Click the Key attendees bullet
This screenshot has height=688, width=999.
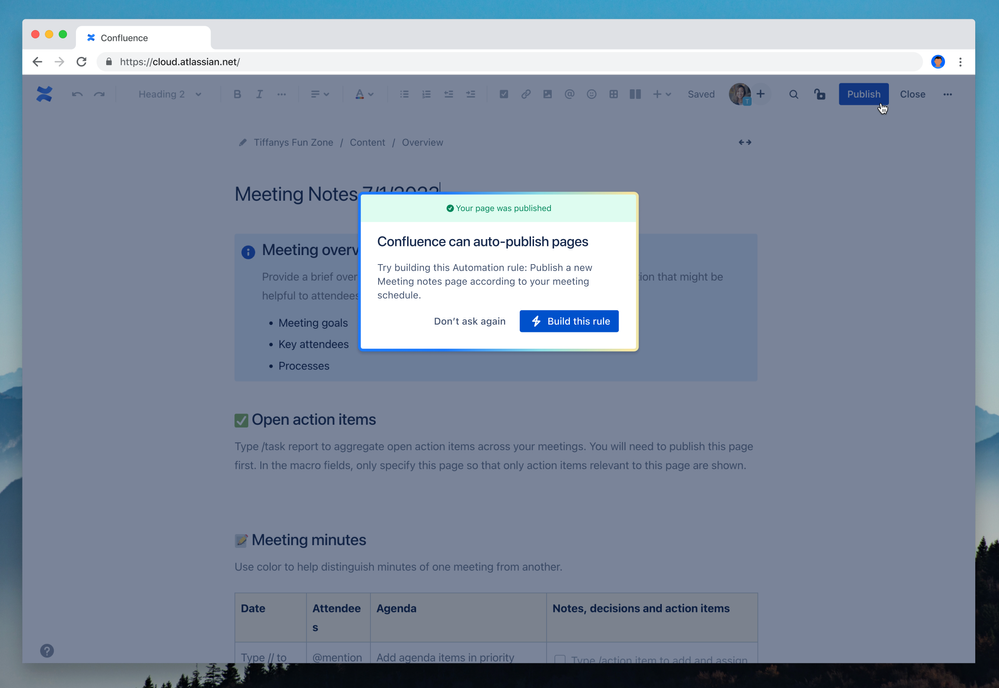(x=313, y=344)
